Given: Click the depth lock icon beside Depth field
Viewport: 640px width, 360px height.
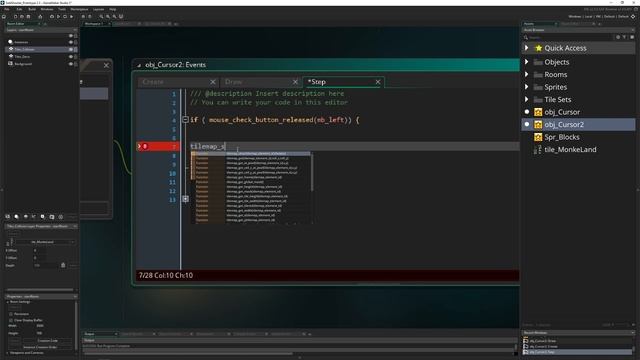Looking at the screenshot, I should [63, 265].
